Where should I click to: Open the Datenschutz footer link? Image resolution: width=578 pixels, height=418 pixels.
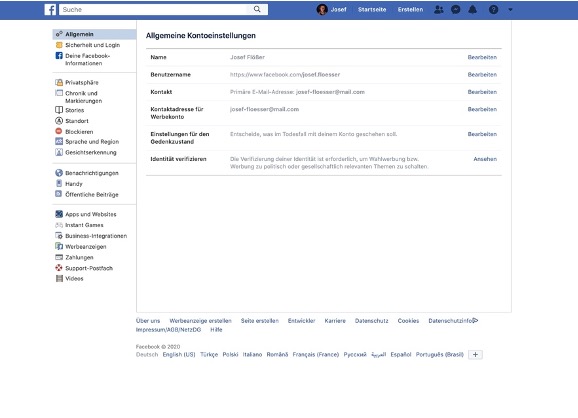coord(372,321)
